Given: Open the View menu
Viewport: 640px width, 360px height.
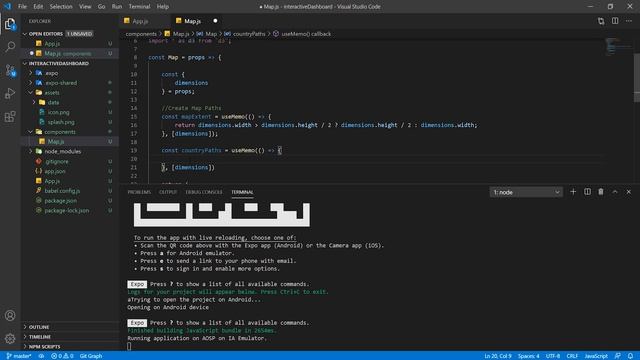Looking at the screenshot, I should pos(85,7).
